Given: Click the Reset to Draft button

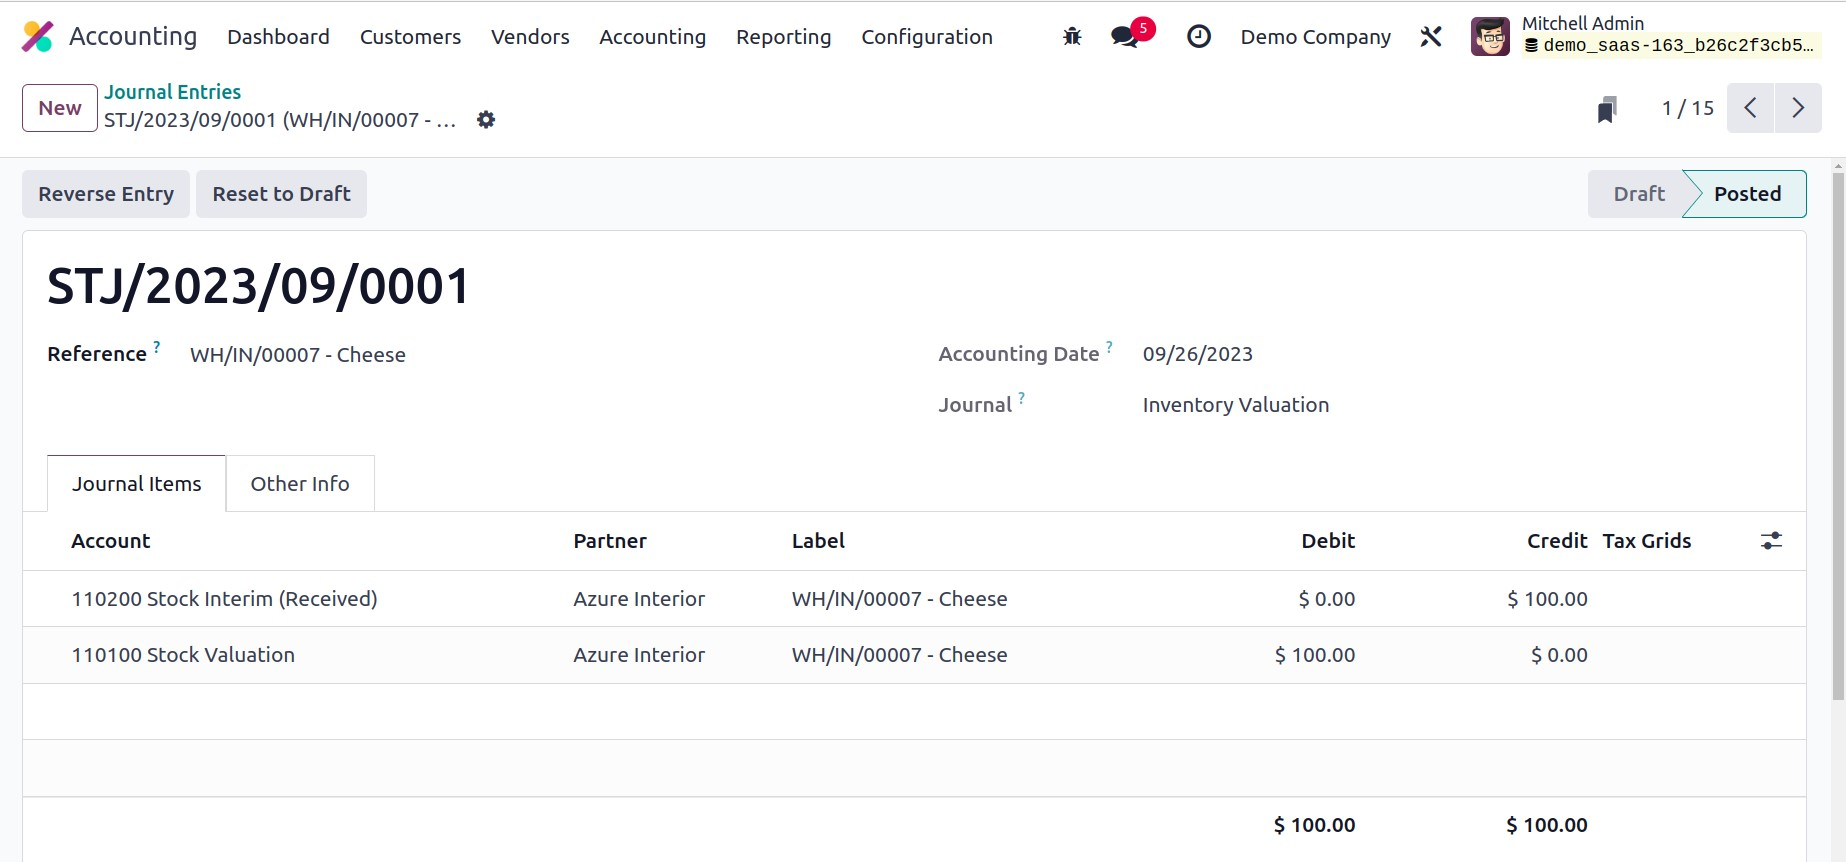Looking at the screenshot, I should click(281, 194).
